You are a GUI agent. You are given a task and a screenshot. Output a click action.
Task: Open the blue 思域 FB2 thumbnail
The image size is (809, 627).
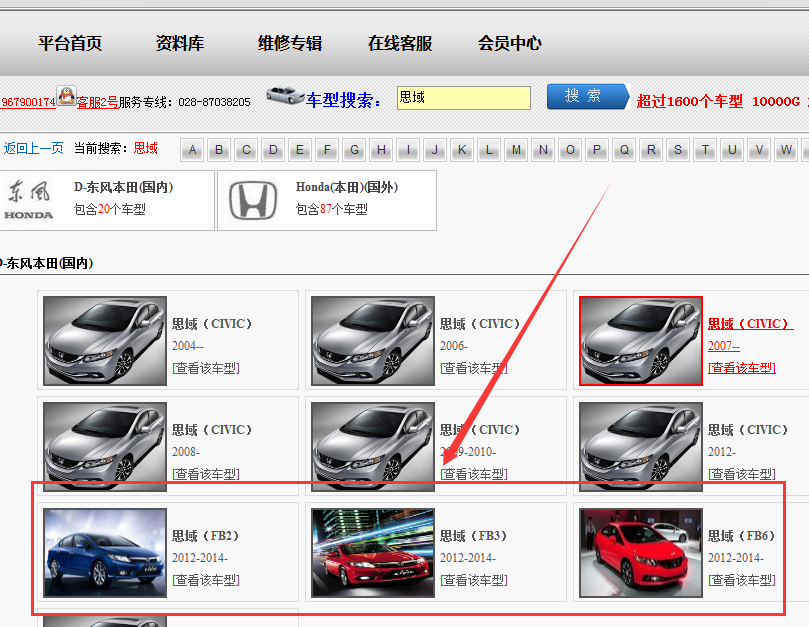(105, 553)
